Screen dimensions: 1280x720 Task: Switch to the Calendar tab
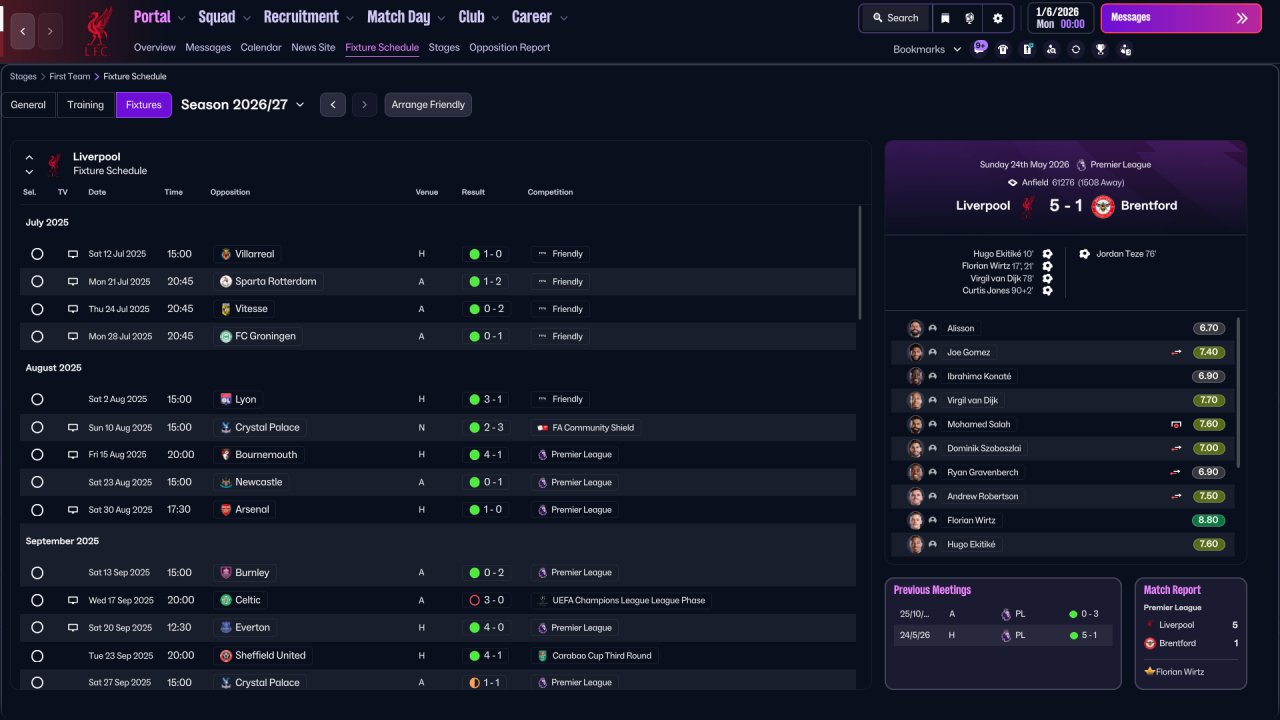[x=261, y=48]
